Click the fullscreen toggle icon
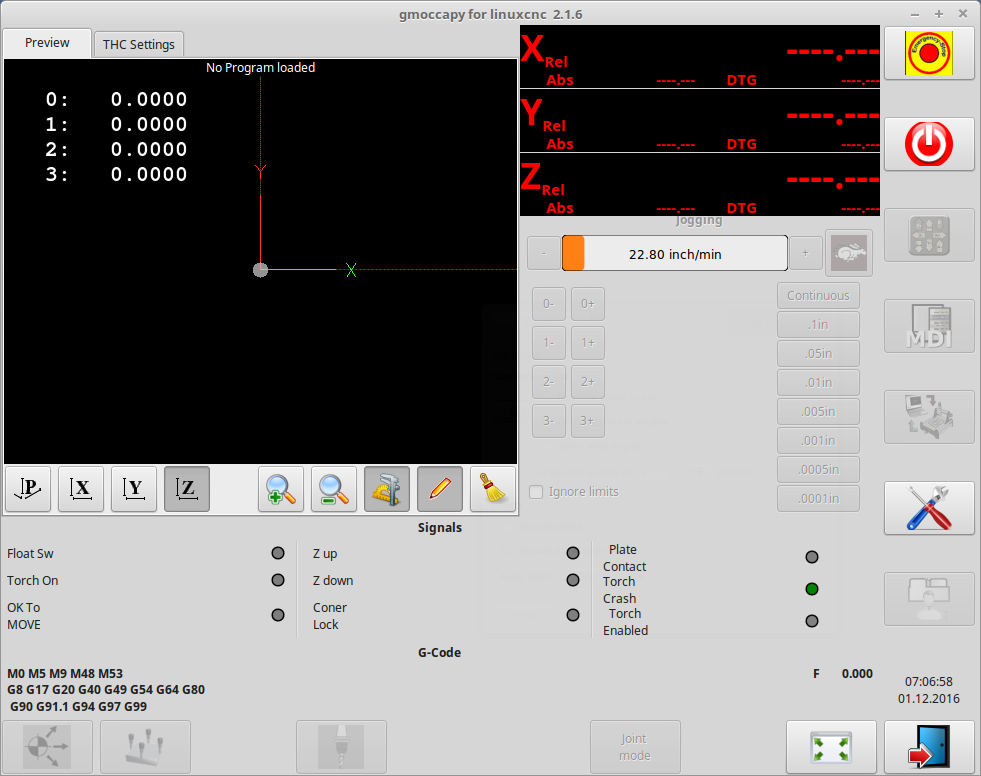 coord(831,747)
